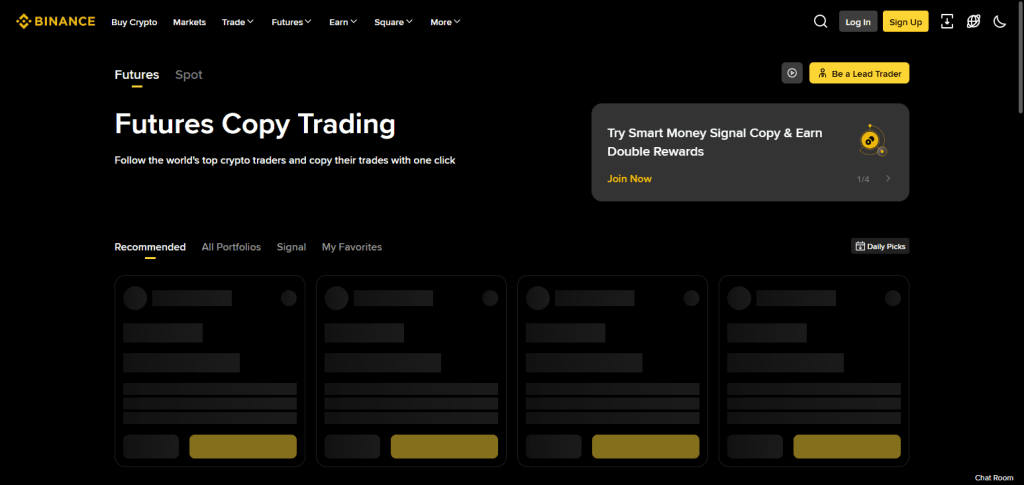The image size is (1024, 485).
Task: Expand the More dropdown menu
Action: pyautogui.click(x=445, y=22)
